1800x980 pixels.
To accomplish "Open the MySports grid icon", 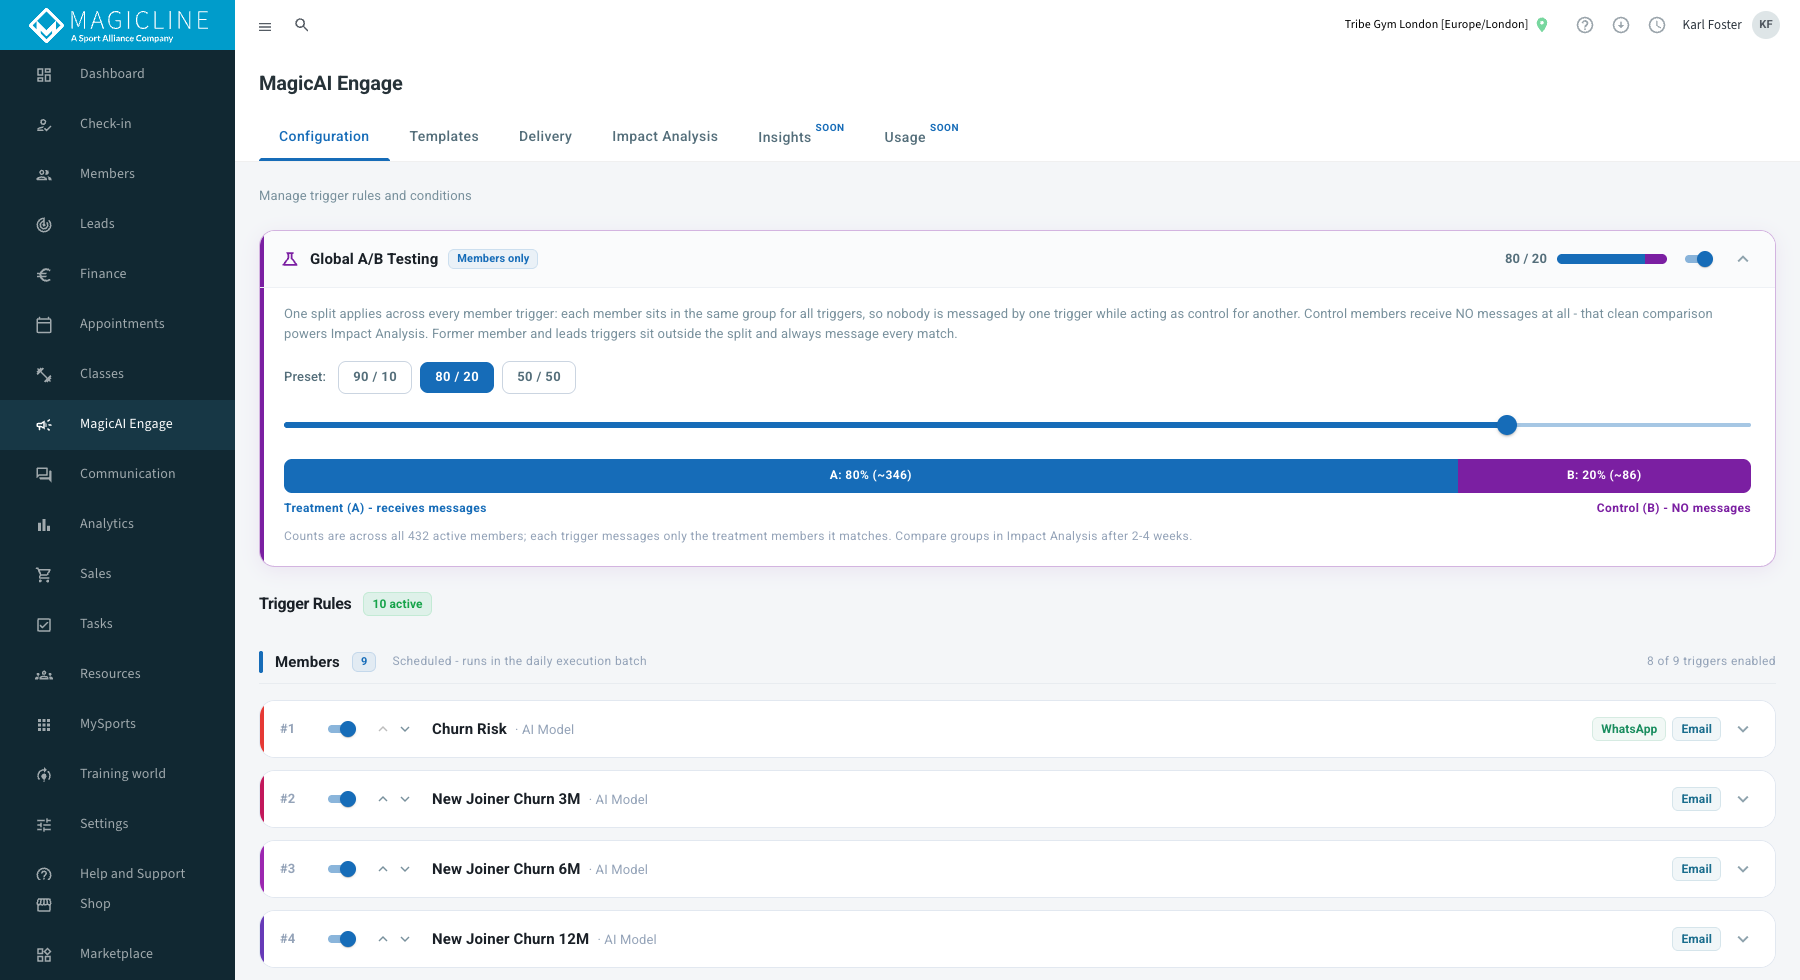I will pyautogui.click(x=44, y=724).
